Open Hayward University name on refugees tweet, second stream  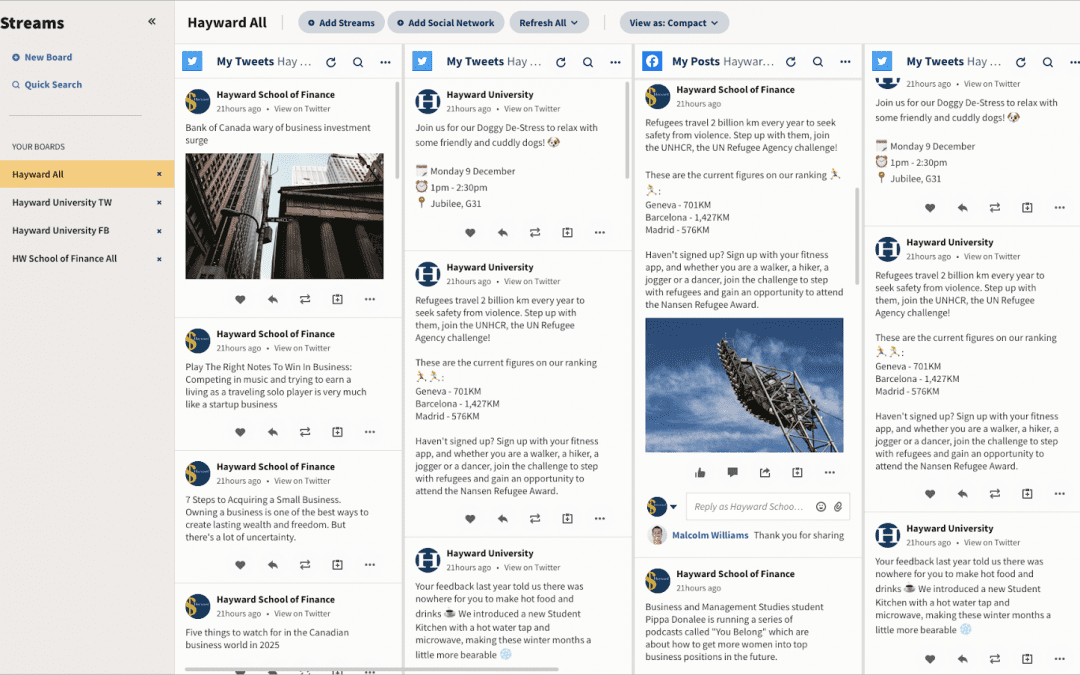pyautogui.click(x=490, y=267)
